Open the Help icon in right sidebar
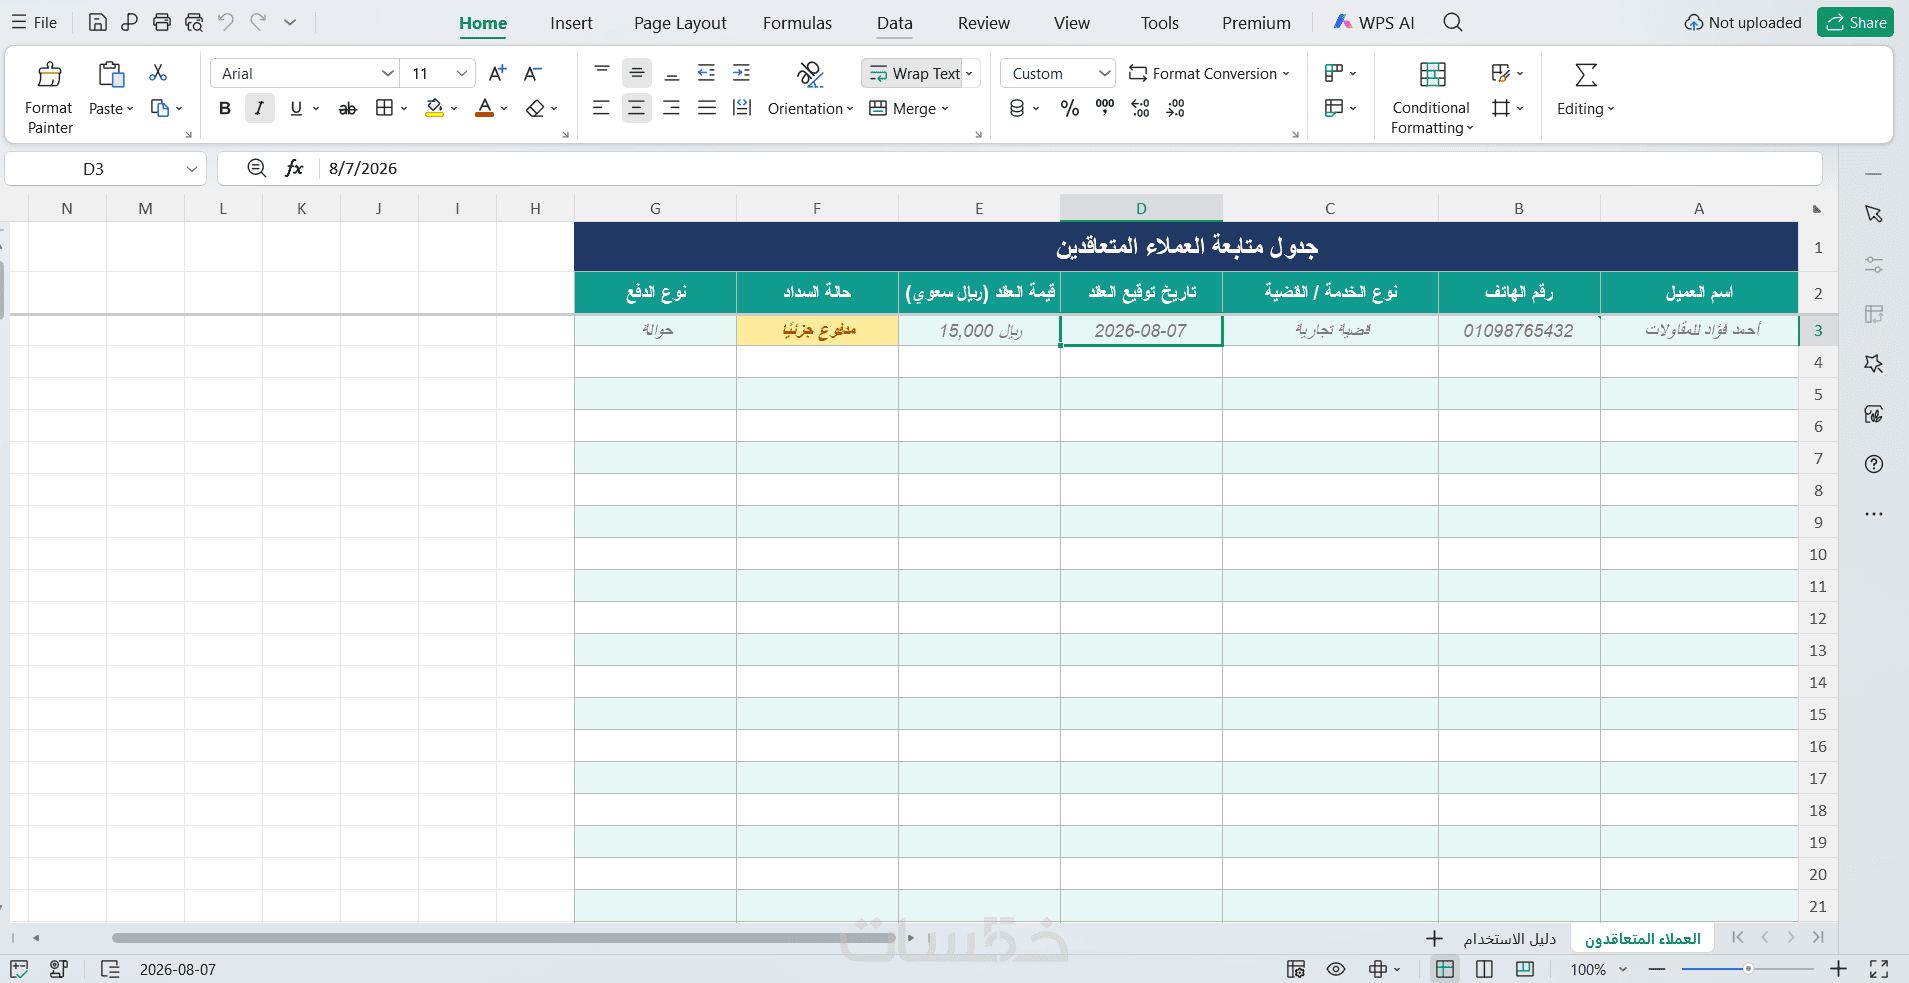This screenshot has width=1909, height=983. (x=1874, y=464)
